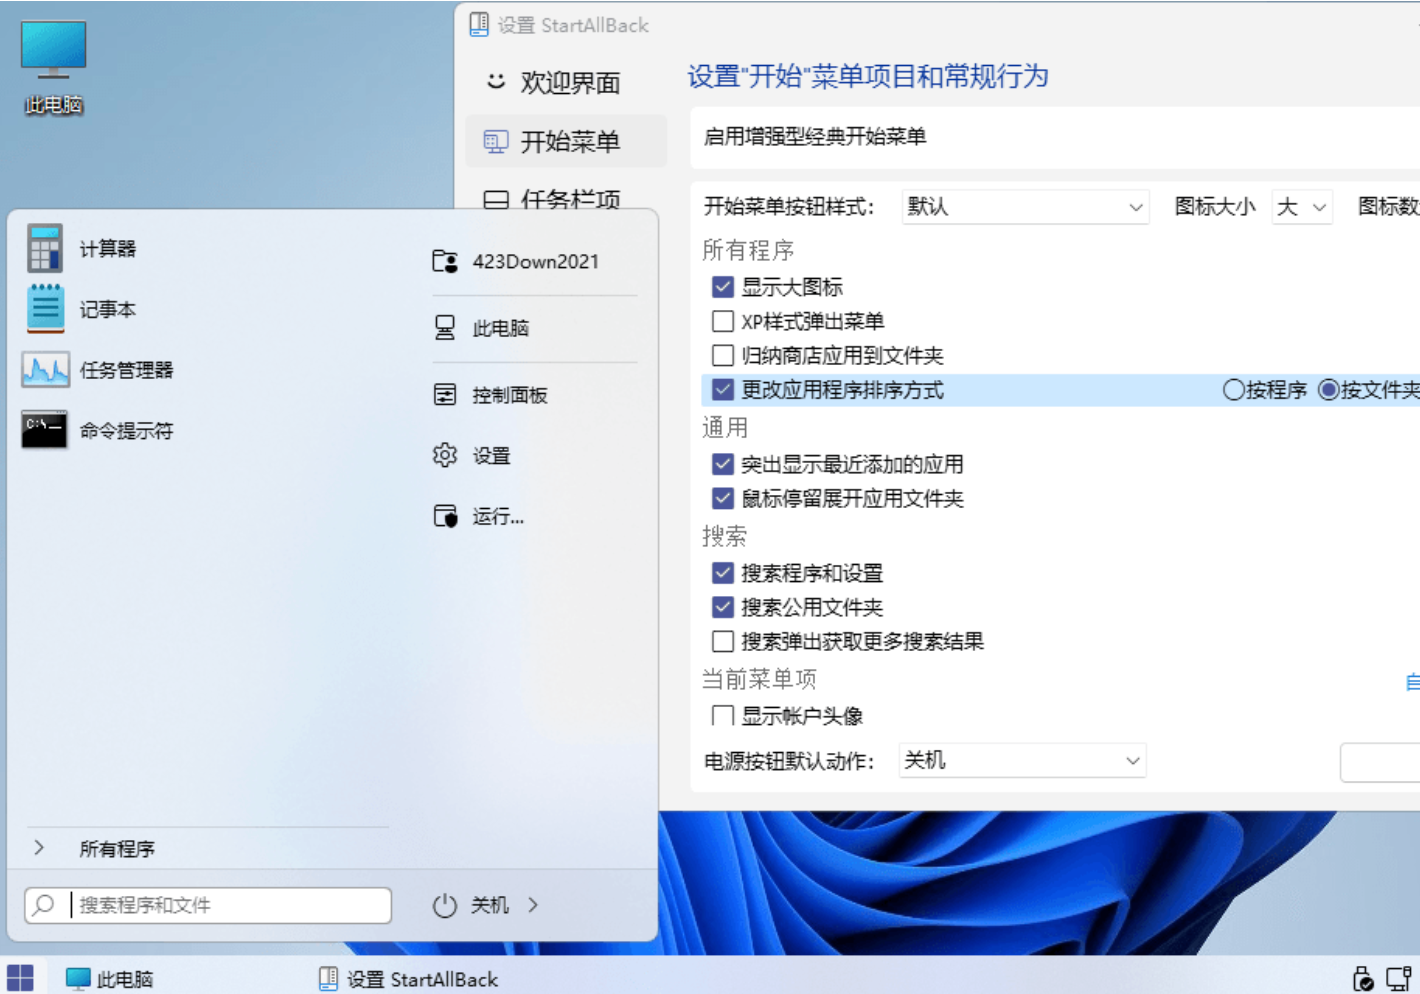
Task: Click the 设置 StartAllBack taskbar button label
Action: (422, 980)
